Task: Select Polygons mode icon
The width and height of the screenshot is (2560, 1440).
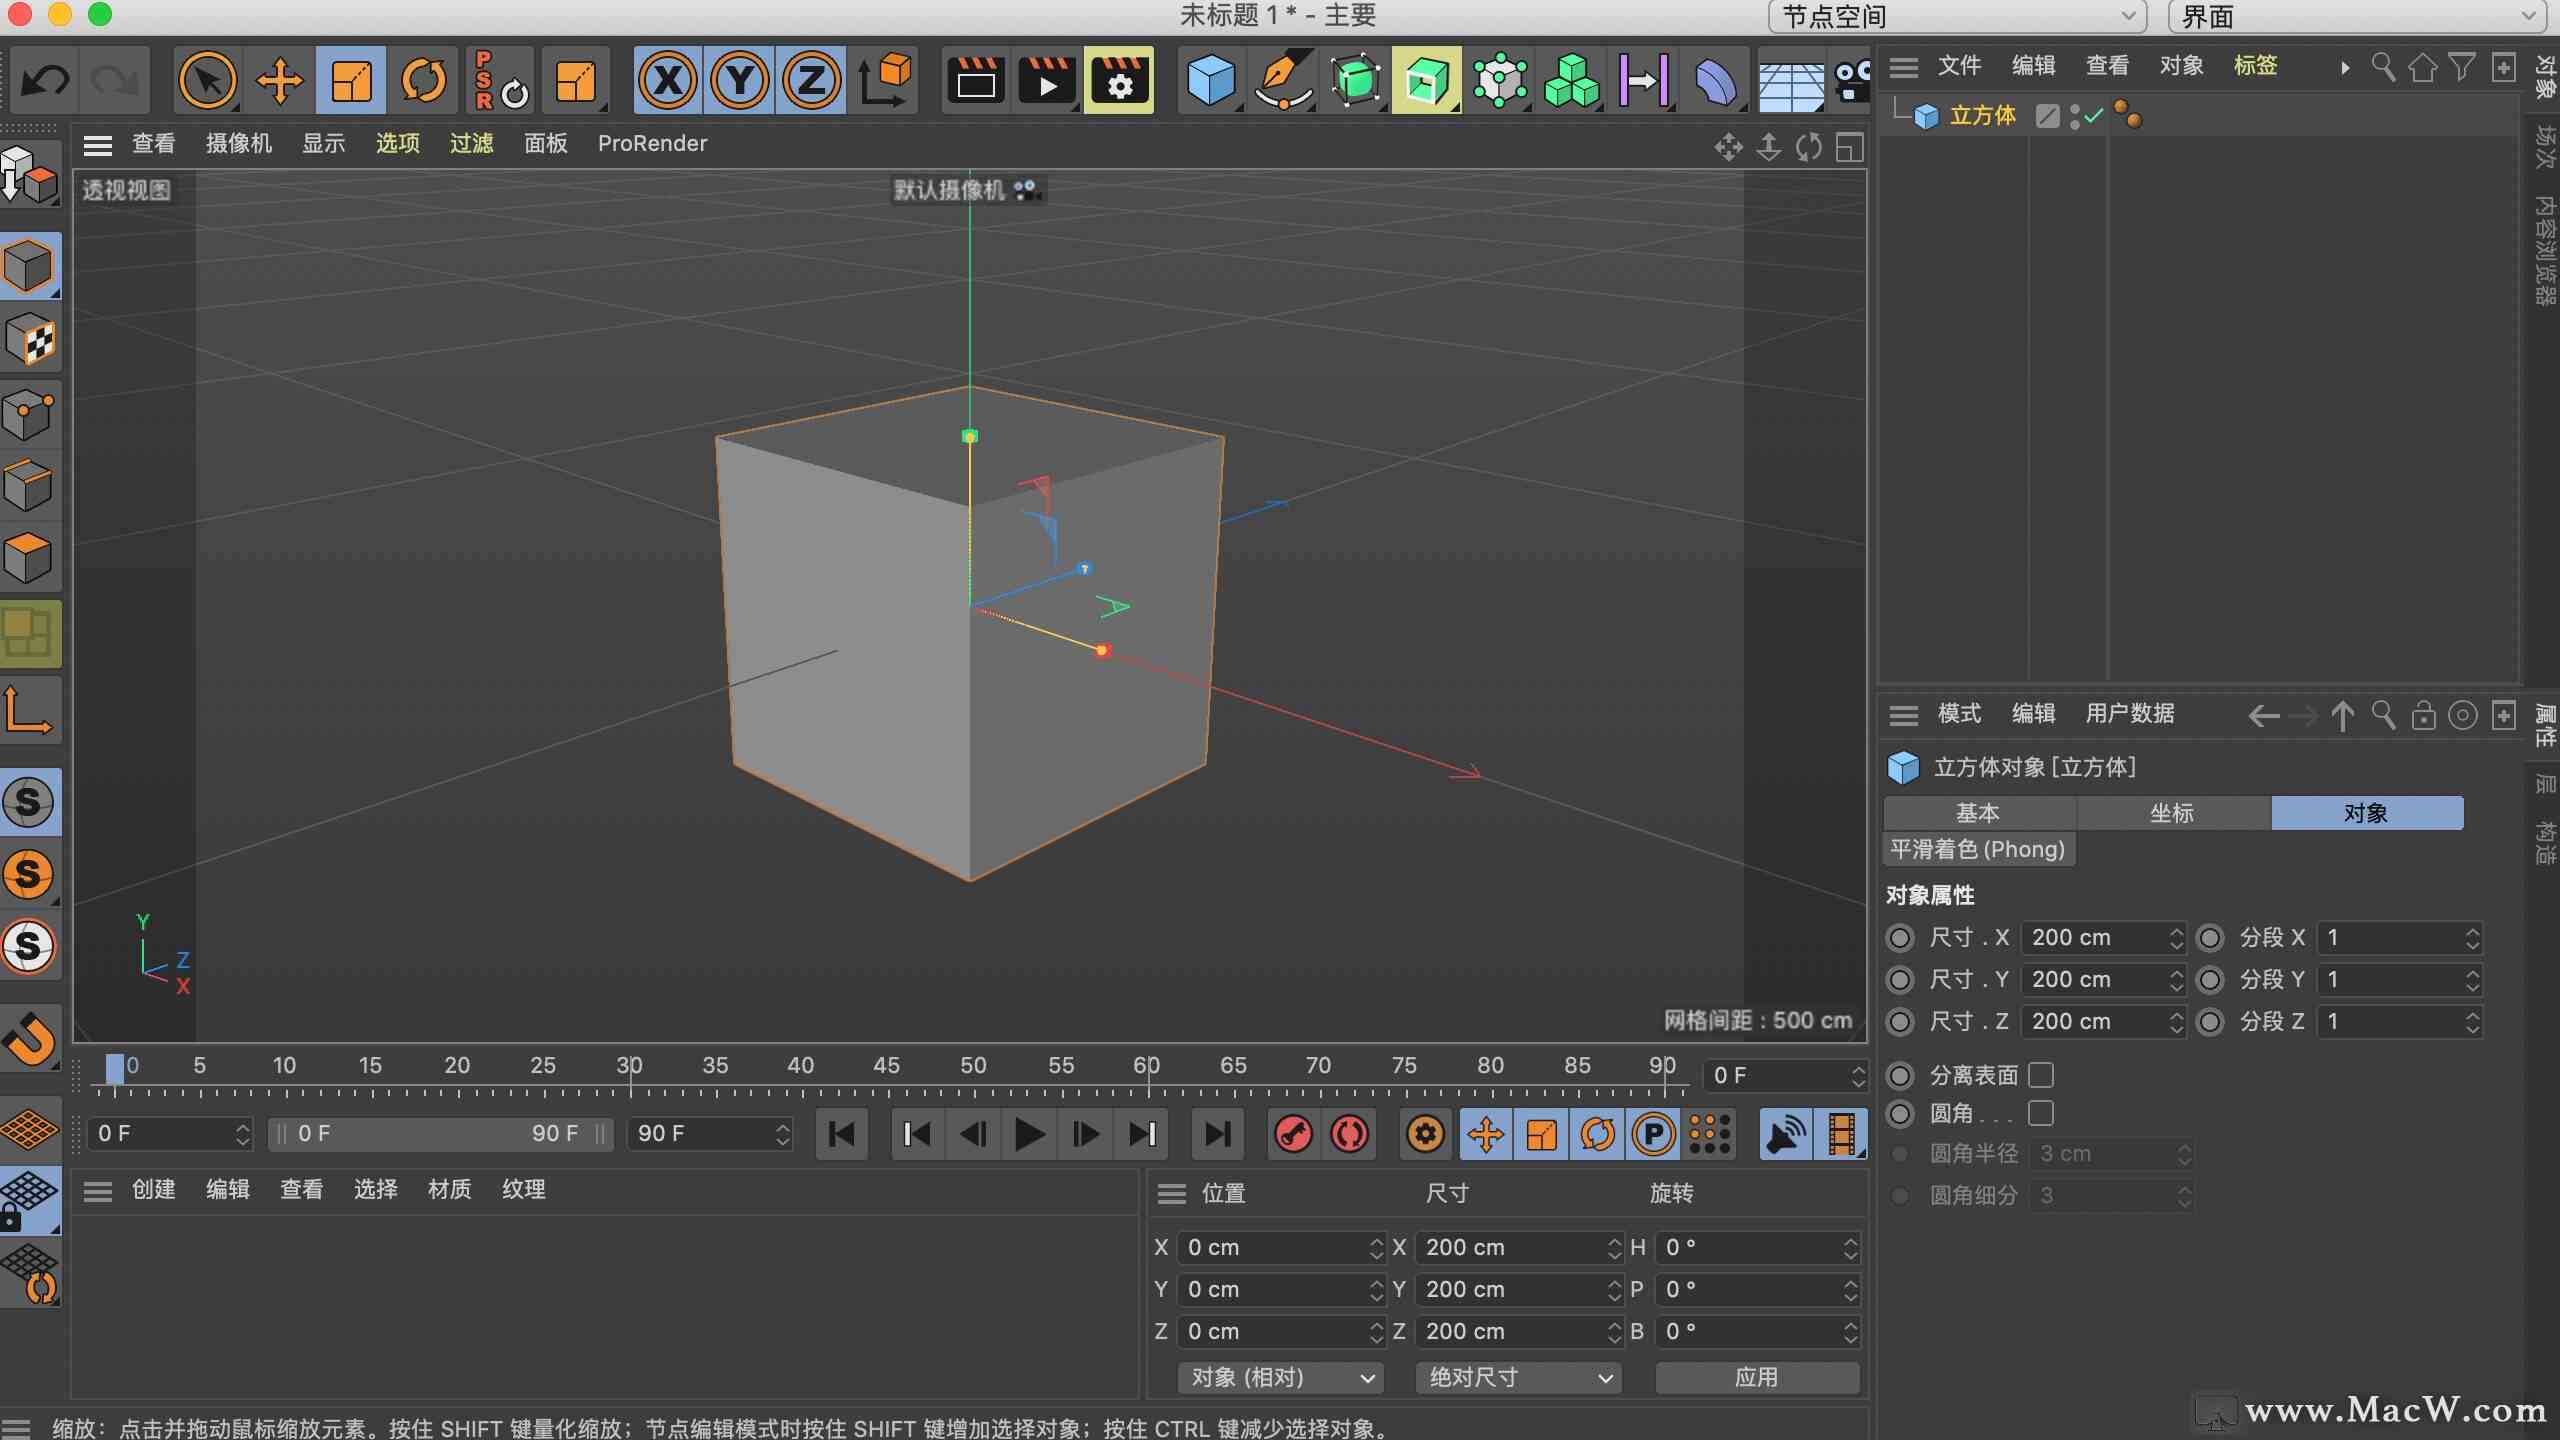Action: point(29,556)
